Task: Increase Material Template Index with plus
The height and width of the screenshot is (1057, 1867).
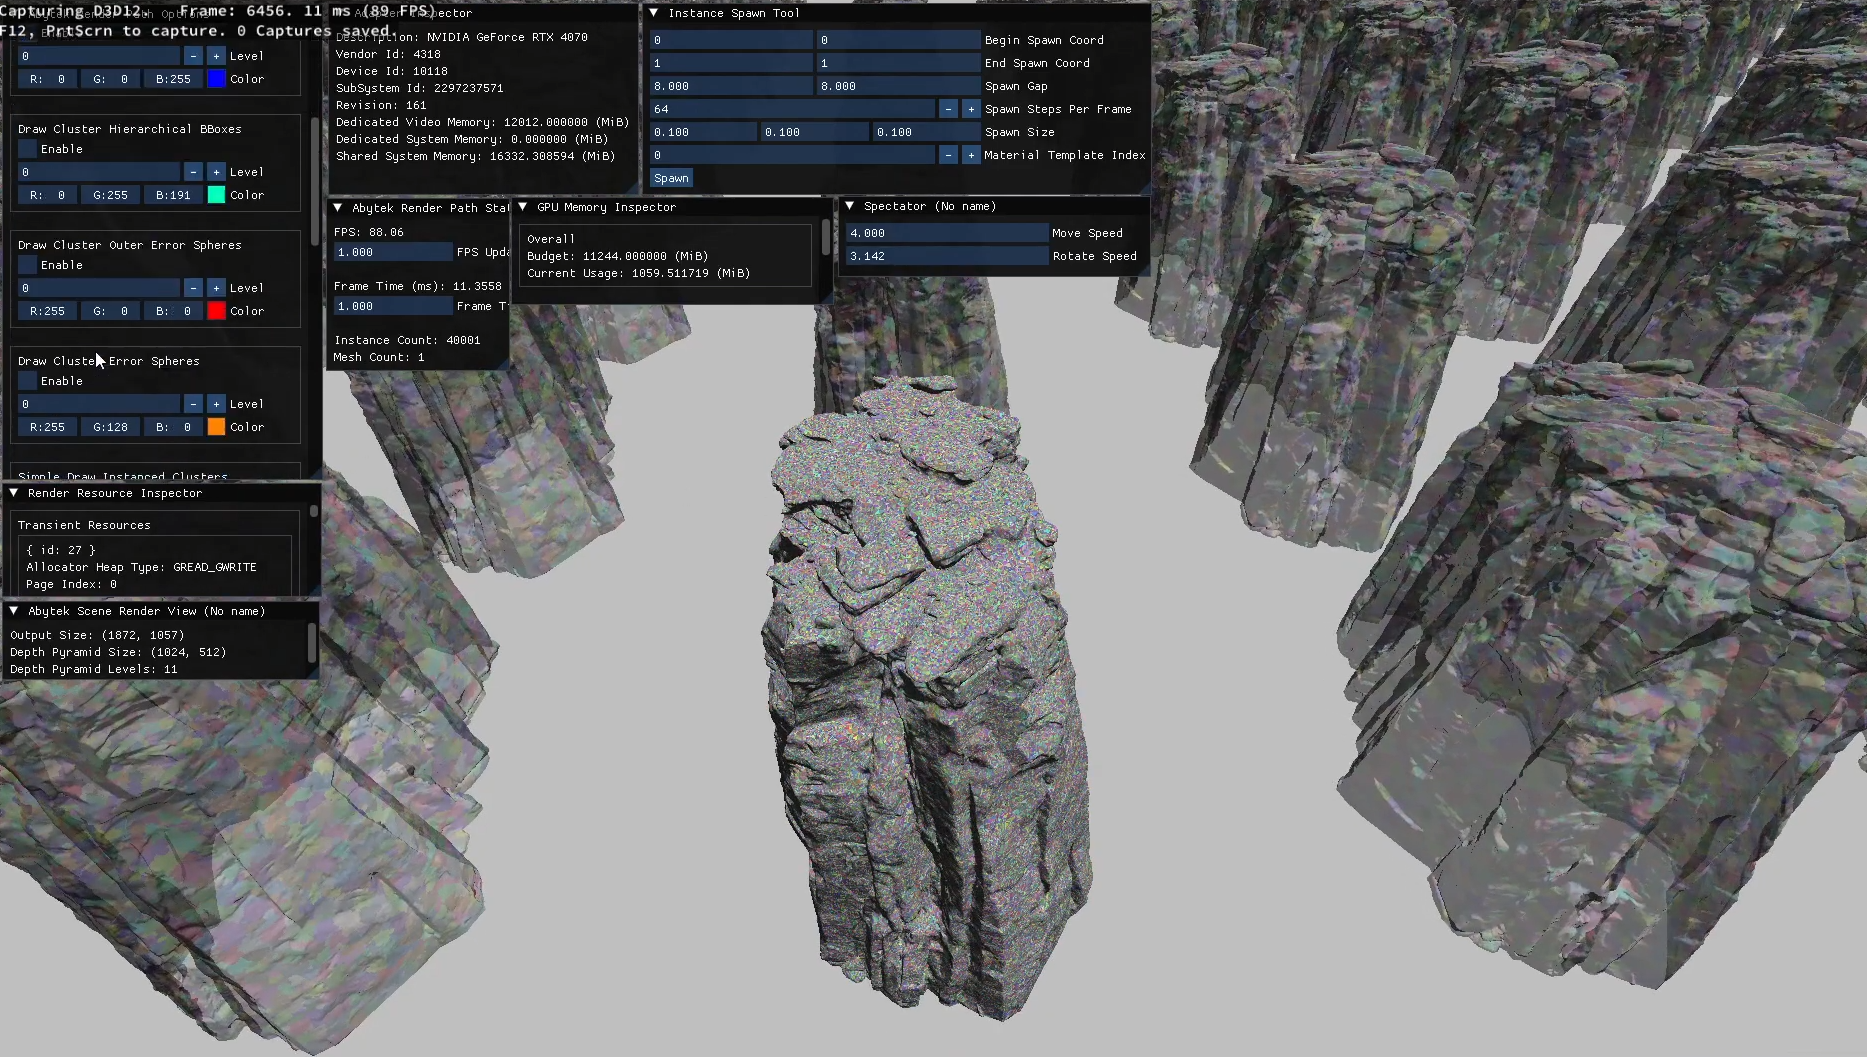Action: (x=971, y=155)
